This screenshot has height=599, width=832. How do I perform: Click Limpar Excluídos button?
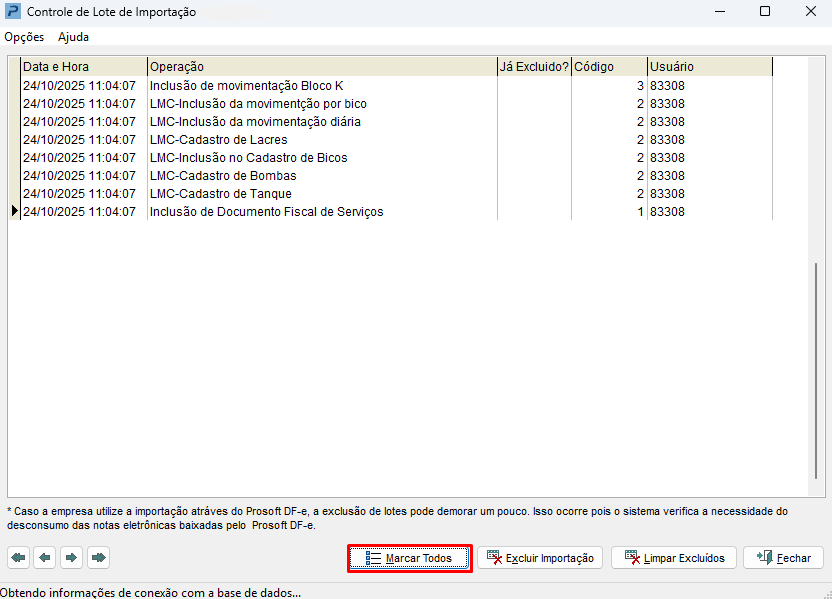[x=674, y=558]
